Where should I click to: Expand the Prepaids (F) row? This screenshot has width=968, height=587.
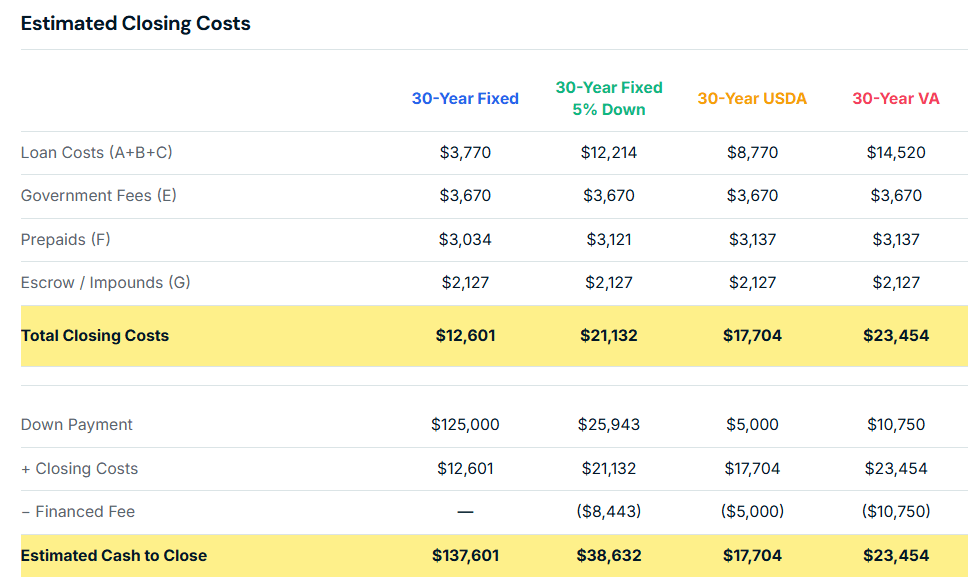coord(65,239)
